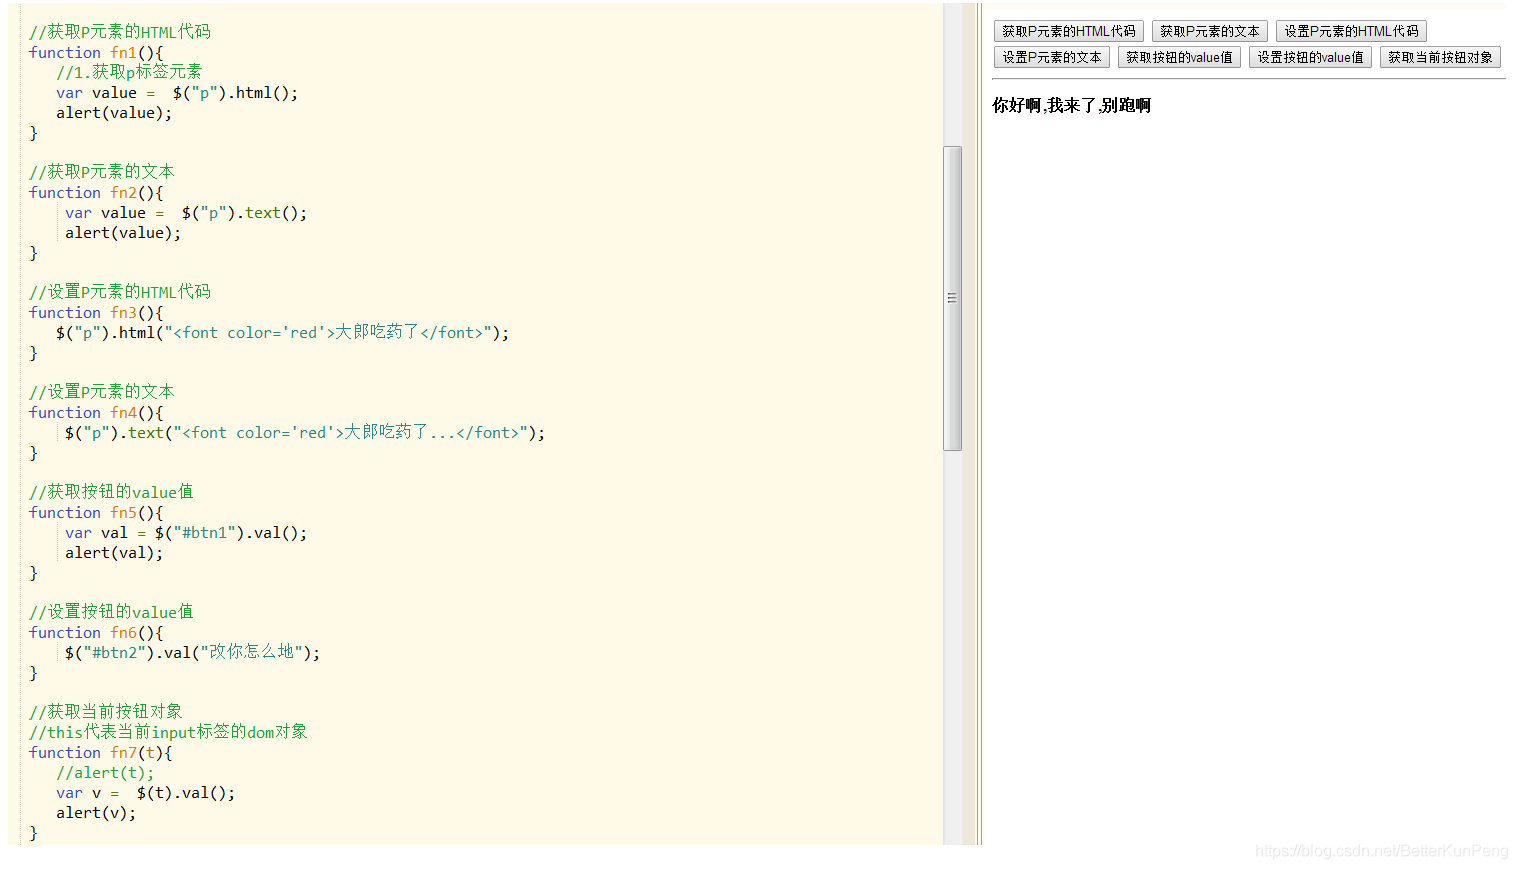Click the line alert(v);
1517x869 pixels.
96,812
